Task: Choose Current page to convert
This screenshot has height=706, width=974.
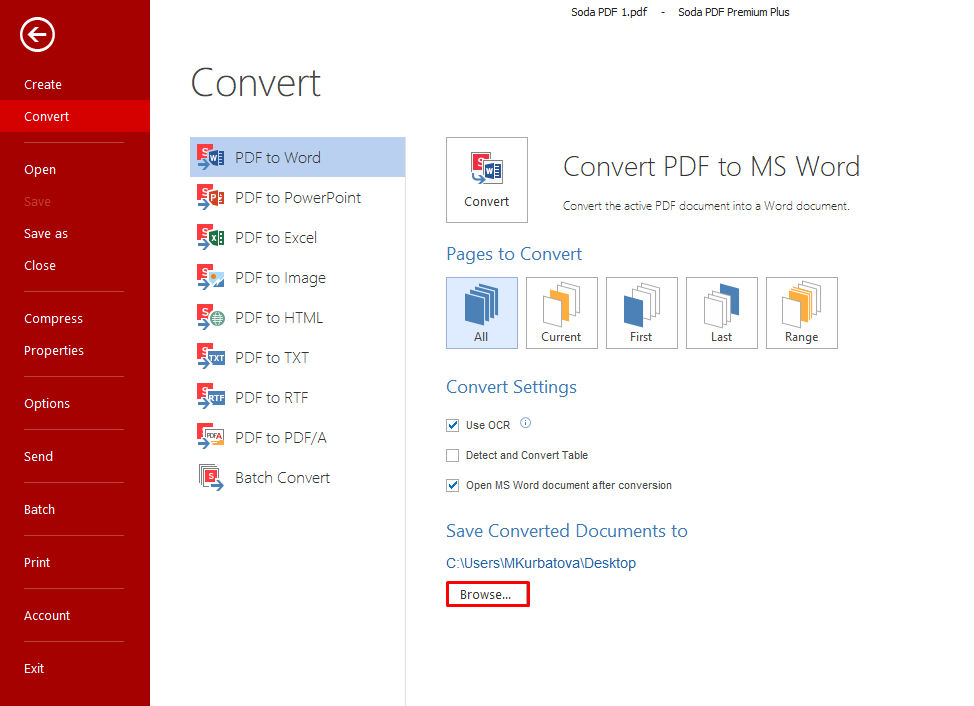Action: click(562, 313)
